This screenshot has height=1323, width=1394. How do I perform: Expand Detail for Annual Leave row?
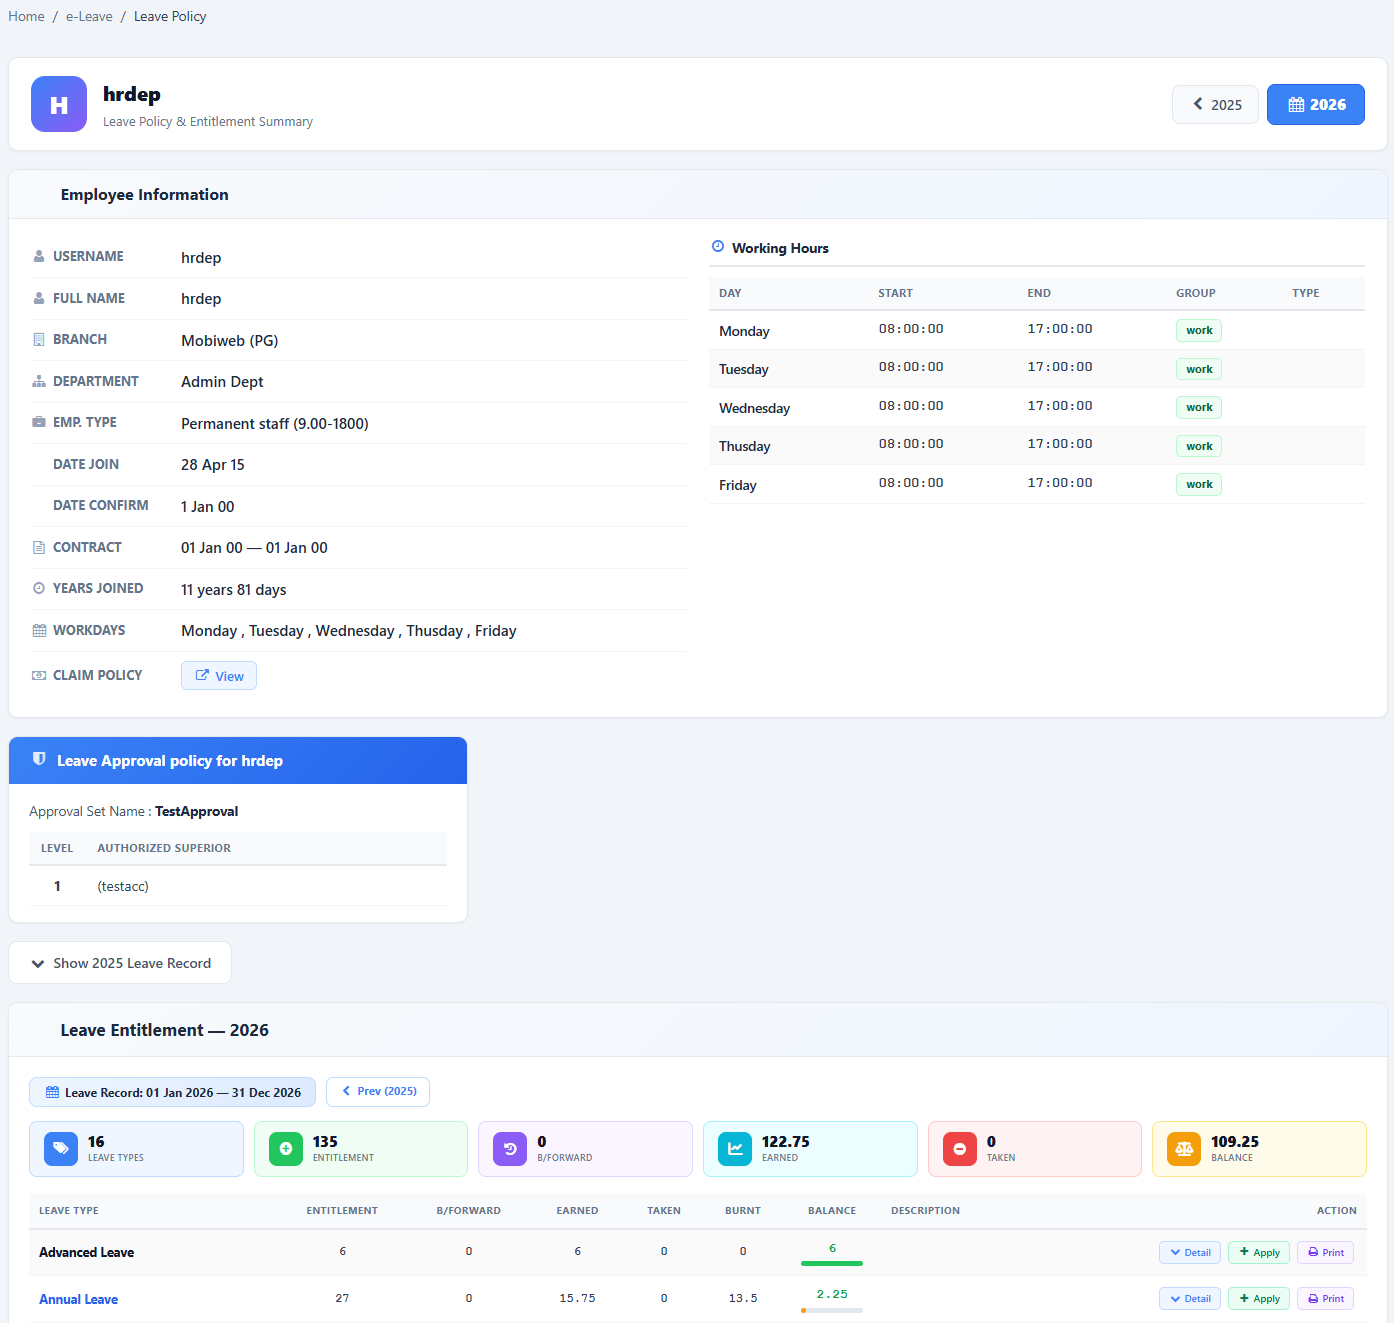pos(1190,1298)
